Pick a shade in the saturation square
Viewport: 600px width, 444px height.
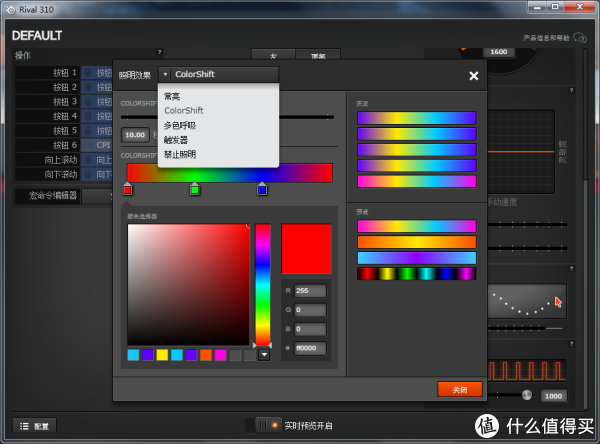(188, 284)
